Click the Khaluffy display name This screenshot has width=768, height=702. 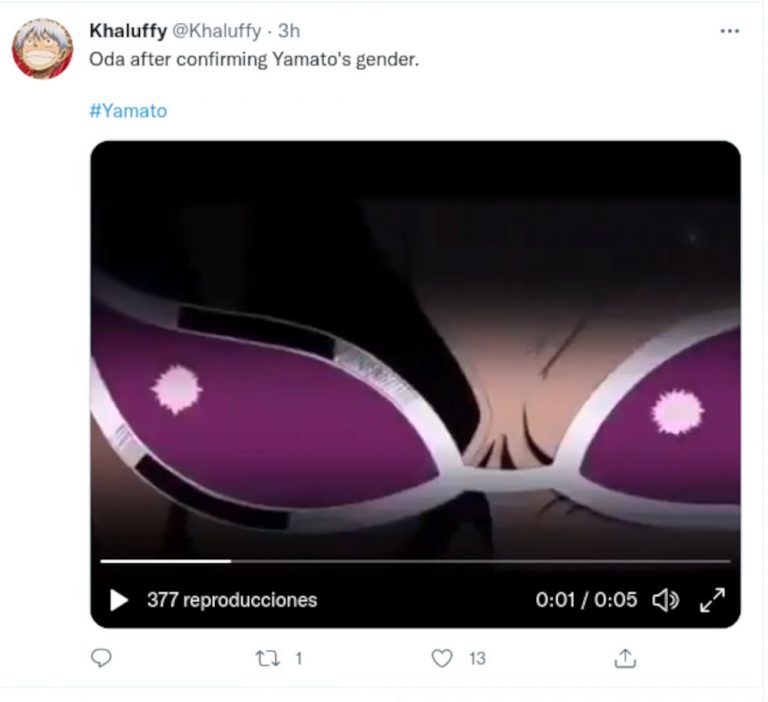pyautogui.click(x=128, y=31)
